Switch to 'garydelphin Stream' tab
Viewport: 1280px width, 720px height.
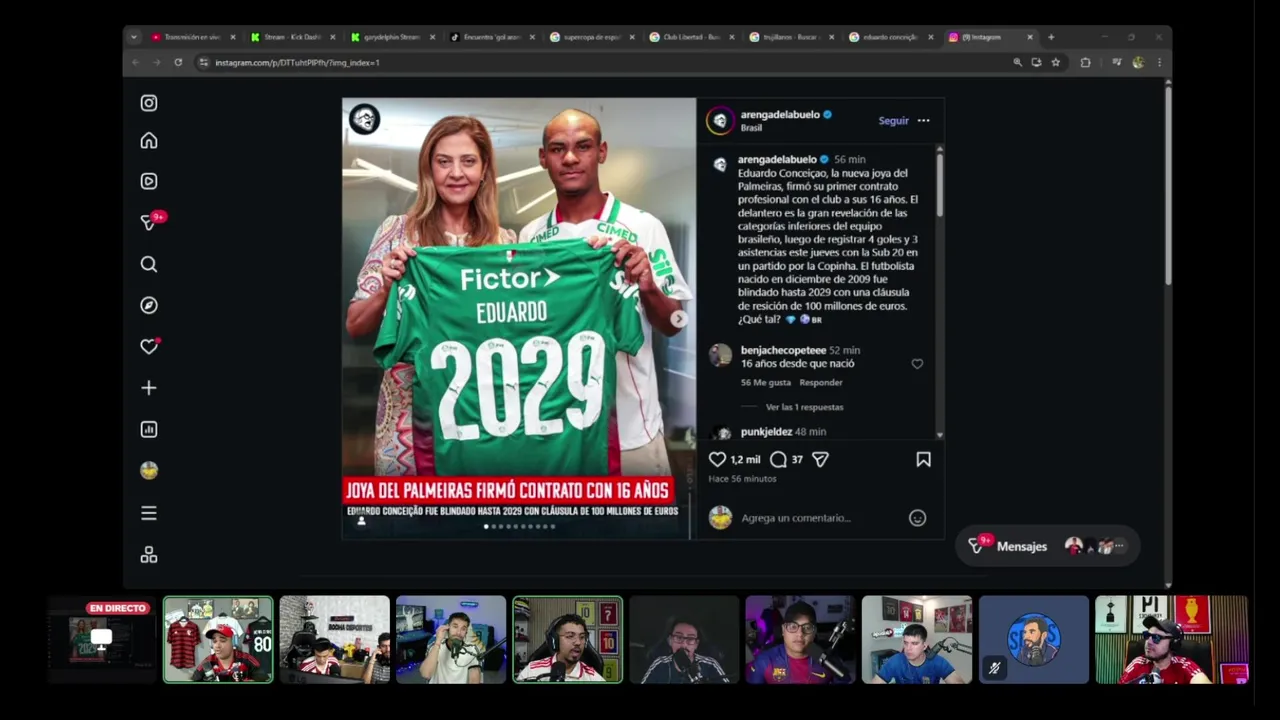pyautogui.click(x=392, y=37)
